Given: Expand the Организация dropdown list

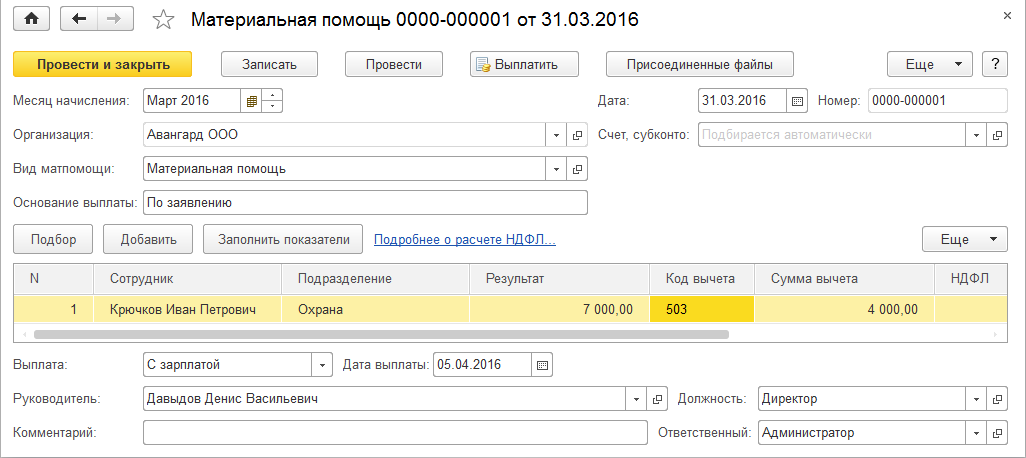Looking at the screenshot, I should click(x=556, y=135).
